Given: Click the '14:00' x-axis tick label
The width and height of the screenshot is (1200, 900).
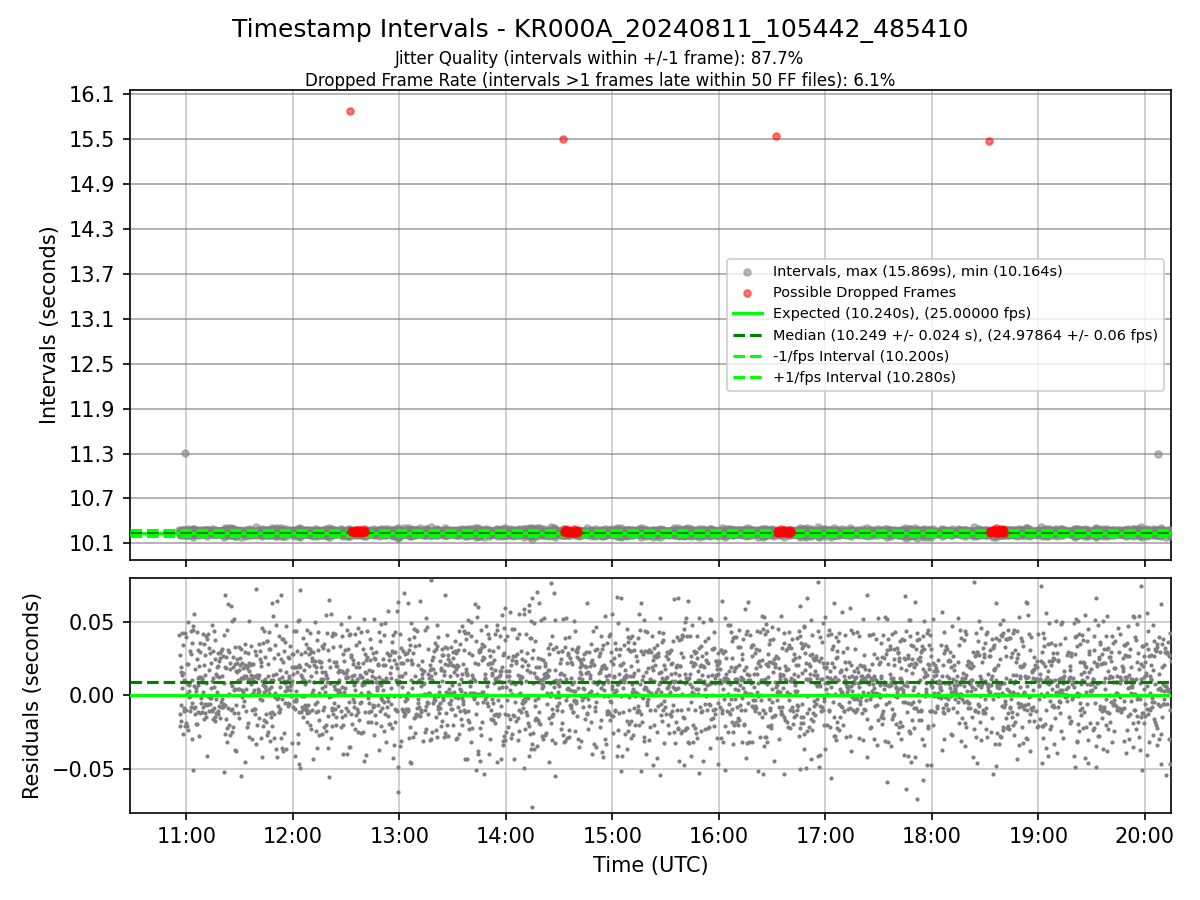Looking at the screenshot, I should pyautogui.click(x=506, y=835).
